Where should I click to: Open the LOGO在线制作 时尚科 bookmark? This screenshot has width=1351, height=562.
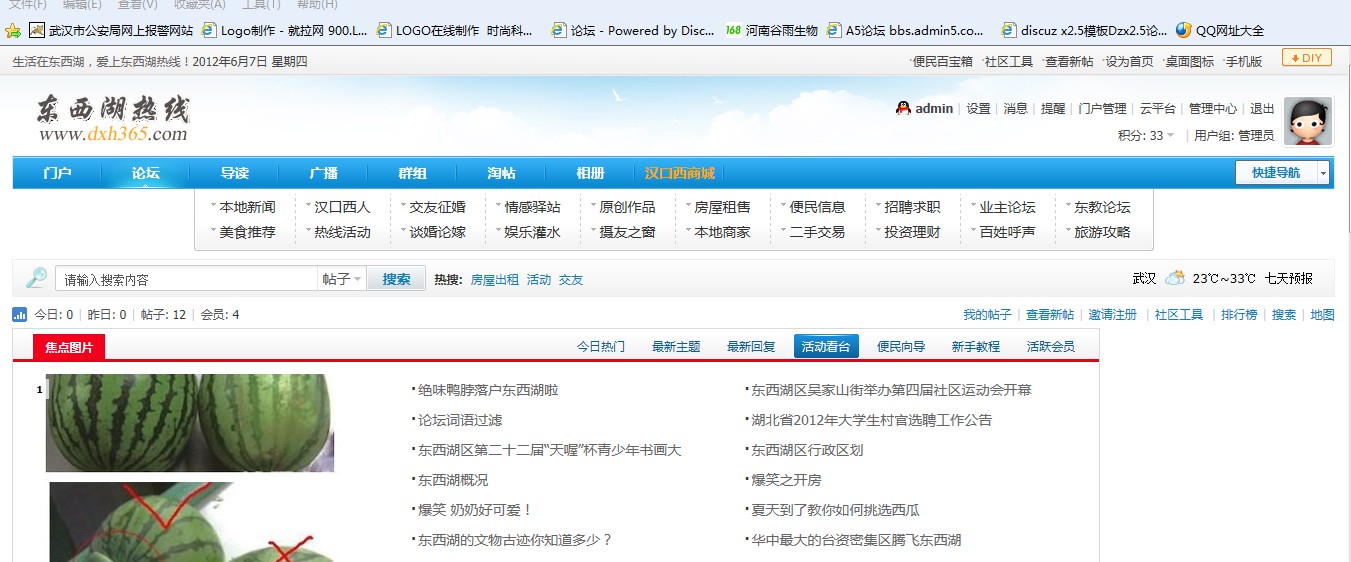(x=456, y=30)
